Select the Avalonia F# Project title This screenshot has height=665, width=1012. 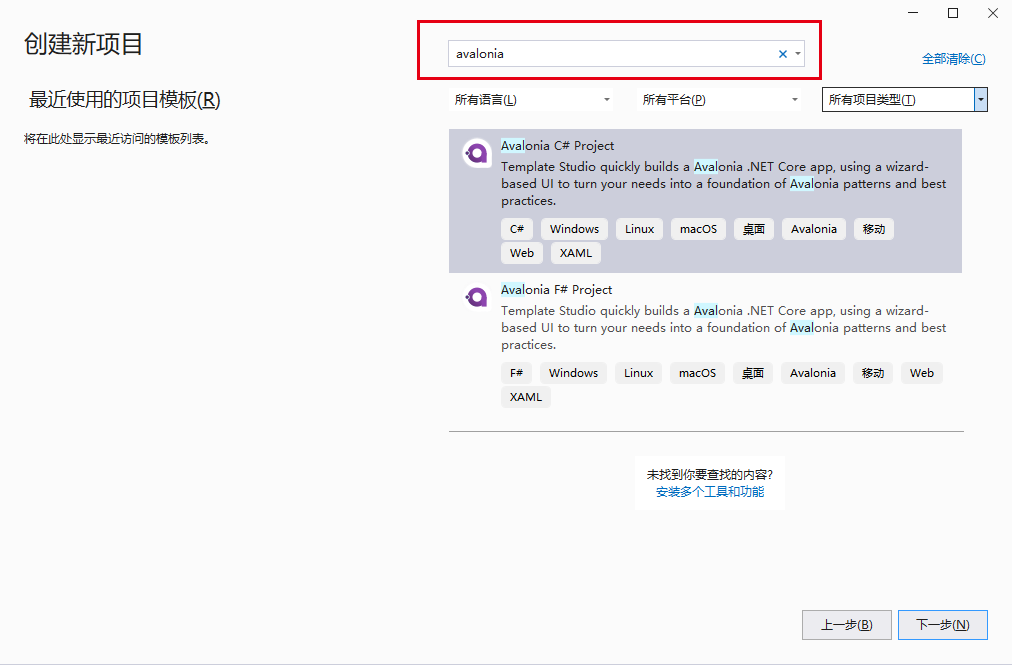coord(556,290)
